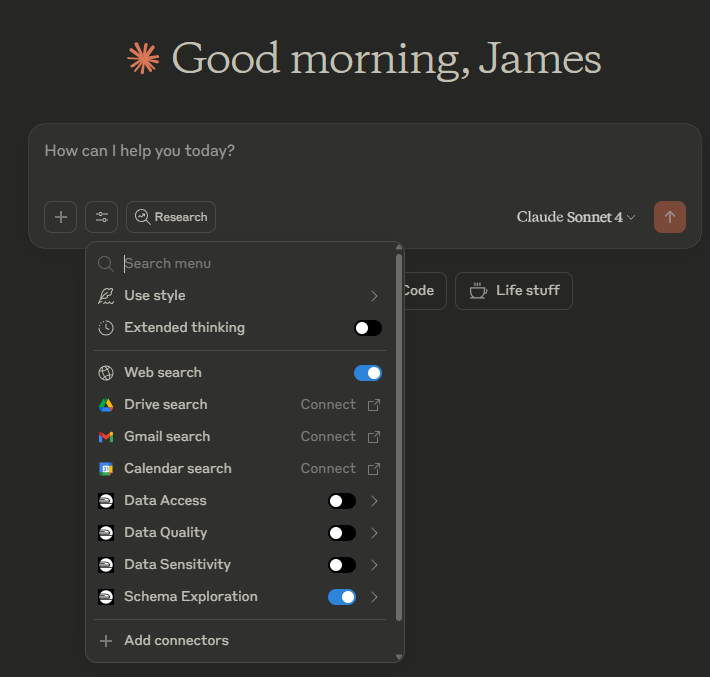The image size is (710, 677).
Task: Open the Claude Sonnet 4 model selector
Action: [576, 217]
